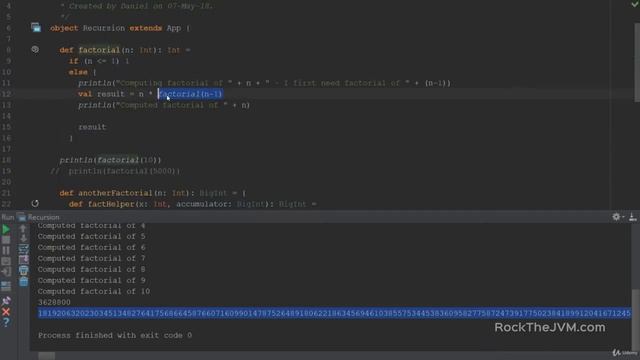Click 'else' keyword on line 10

tap(78, 72)
